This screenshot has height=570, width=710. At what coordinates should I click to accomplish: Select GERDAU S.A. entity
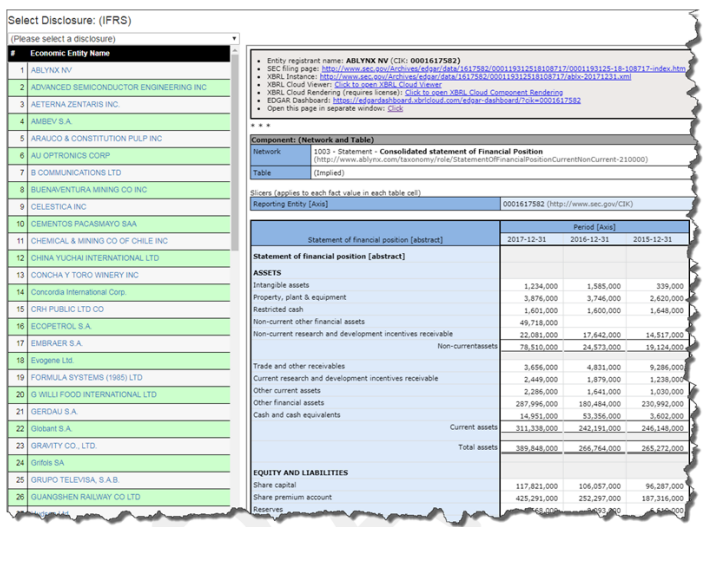pyautogui.click(x=54, y=412)
